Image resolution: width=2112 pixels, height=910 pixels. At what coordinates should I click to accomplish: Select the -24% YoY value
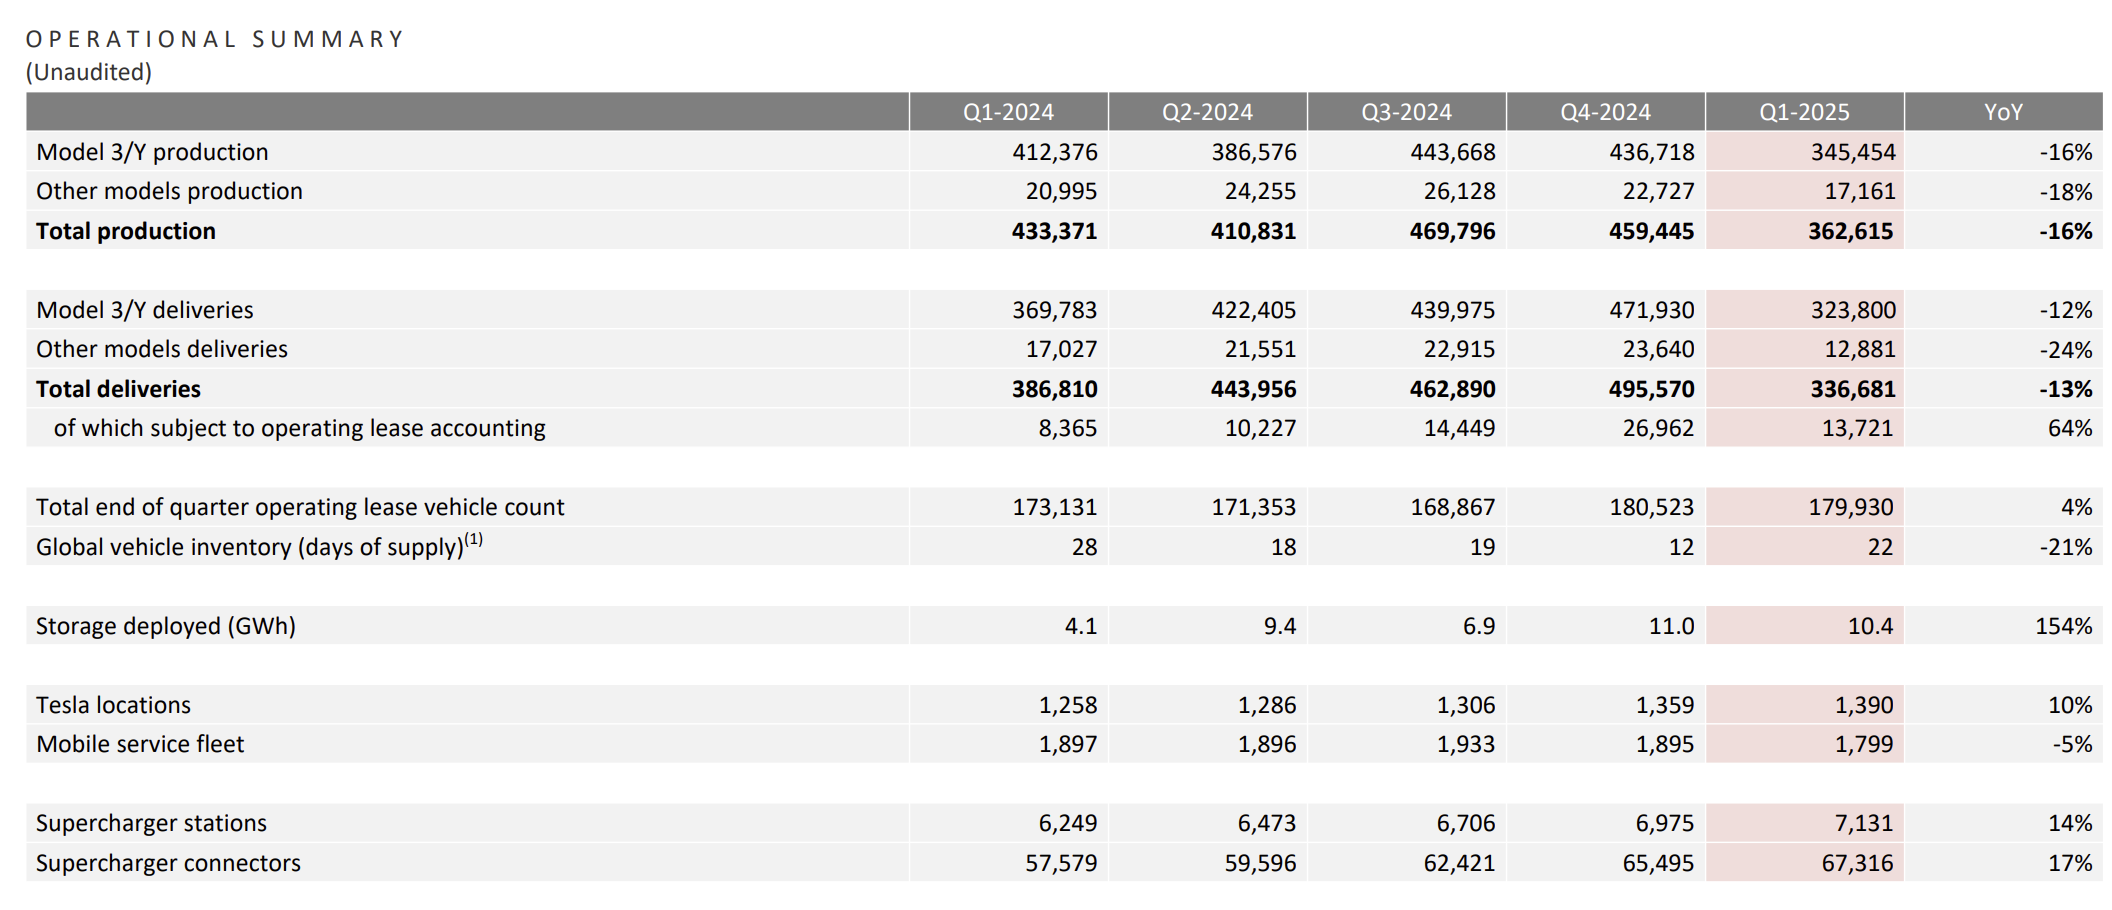[x=2066, y=349]
